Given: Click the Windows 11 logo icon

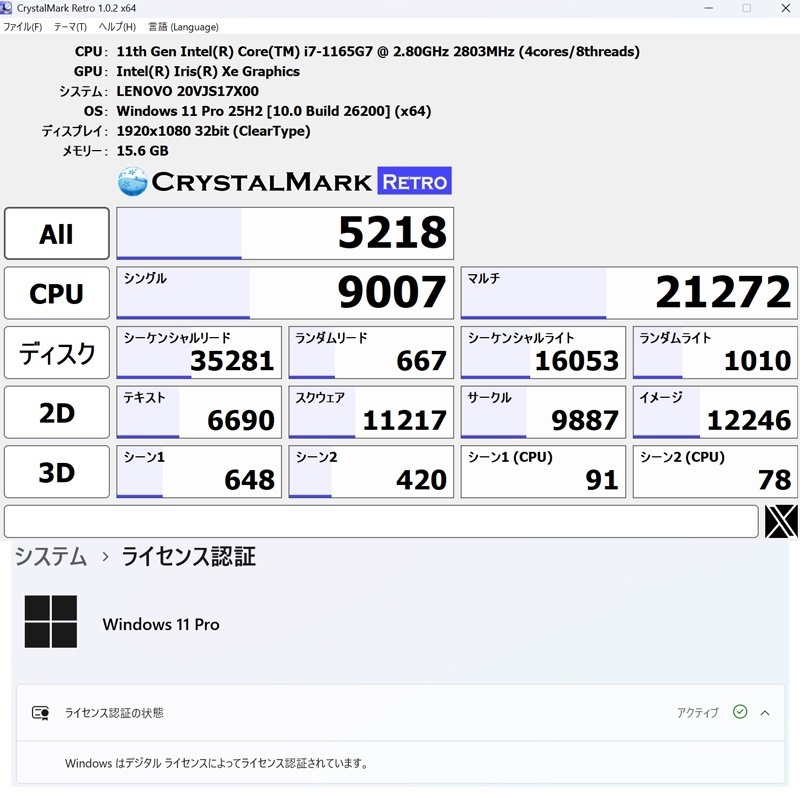Looking at the screenshot, I should coord(51,621).
